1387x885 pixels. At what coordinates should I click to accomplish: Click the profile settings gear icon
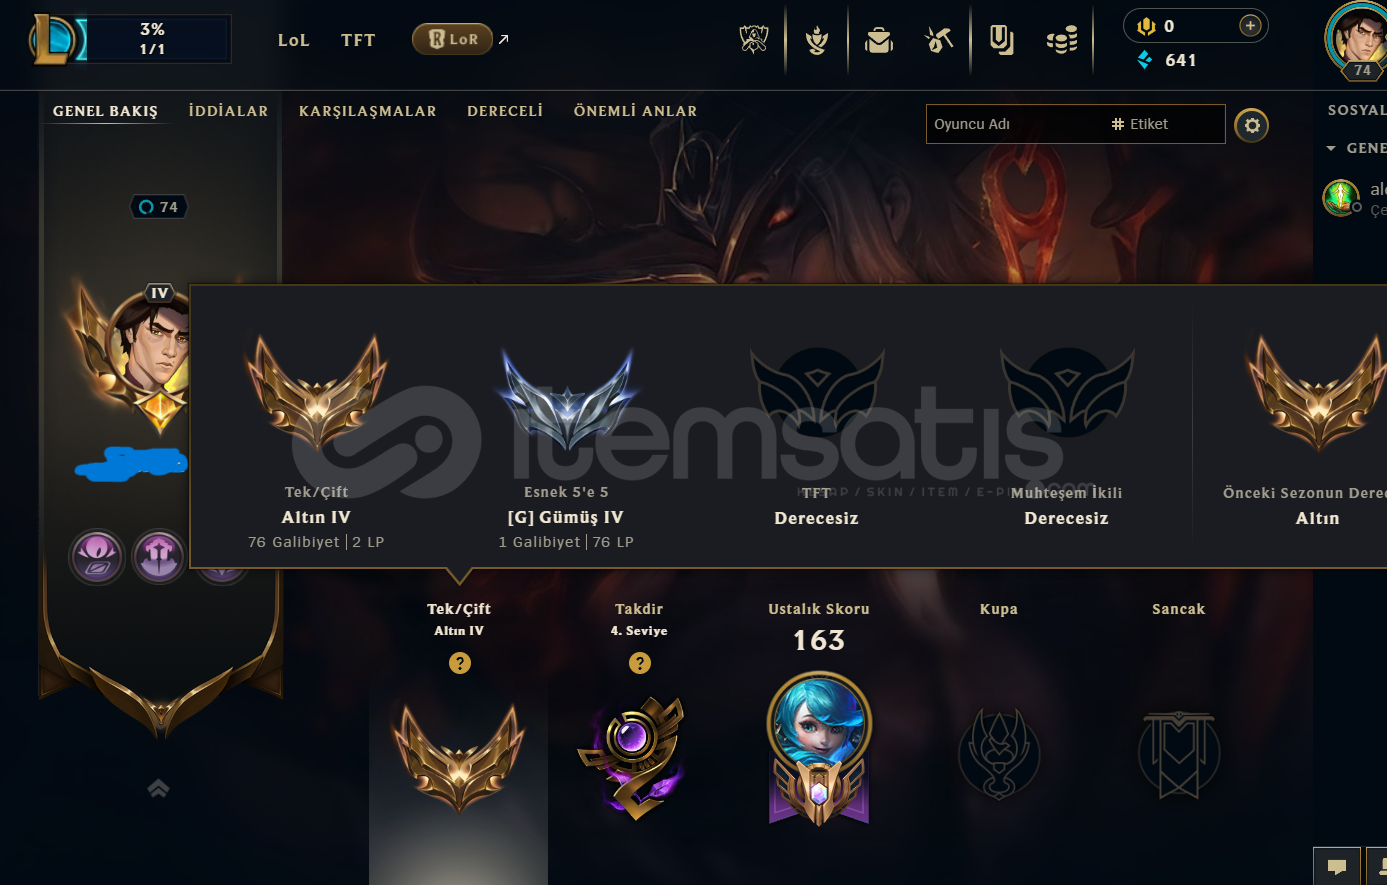(1251, 125)
